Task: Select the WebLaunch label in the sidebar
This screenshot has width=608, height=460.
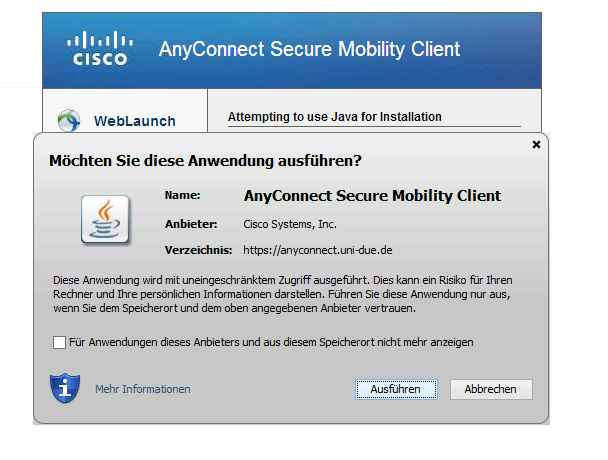Action: click(135, 121)
